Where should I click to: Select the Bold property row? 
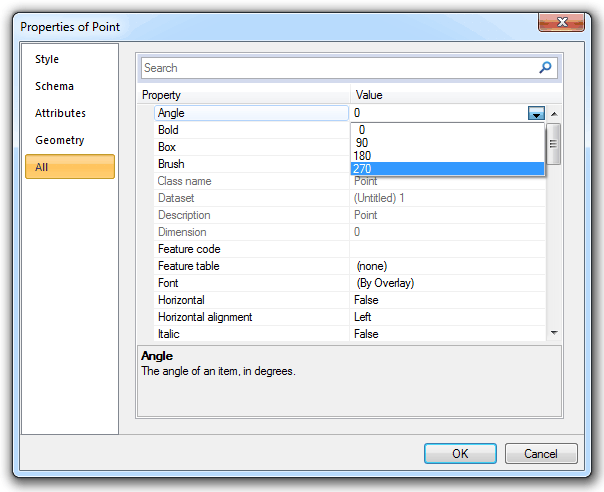(252, 130)
